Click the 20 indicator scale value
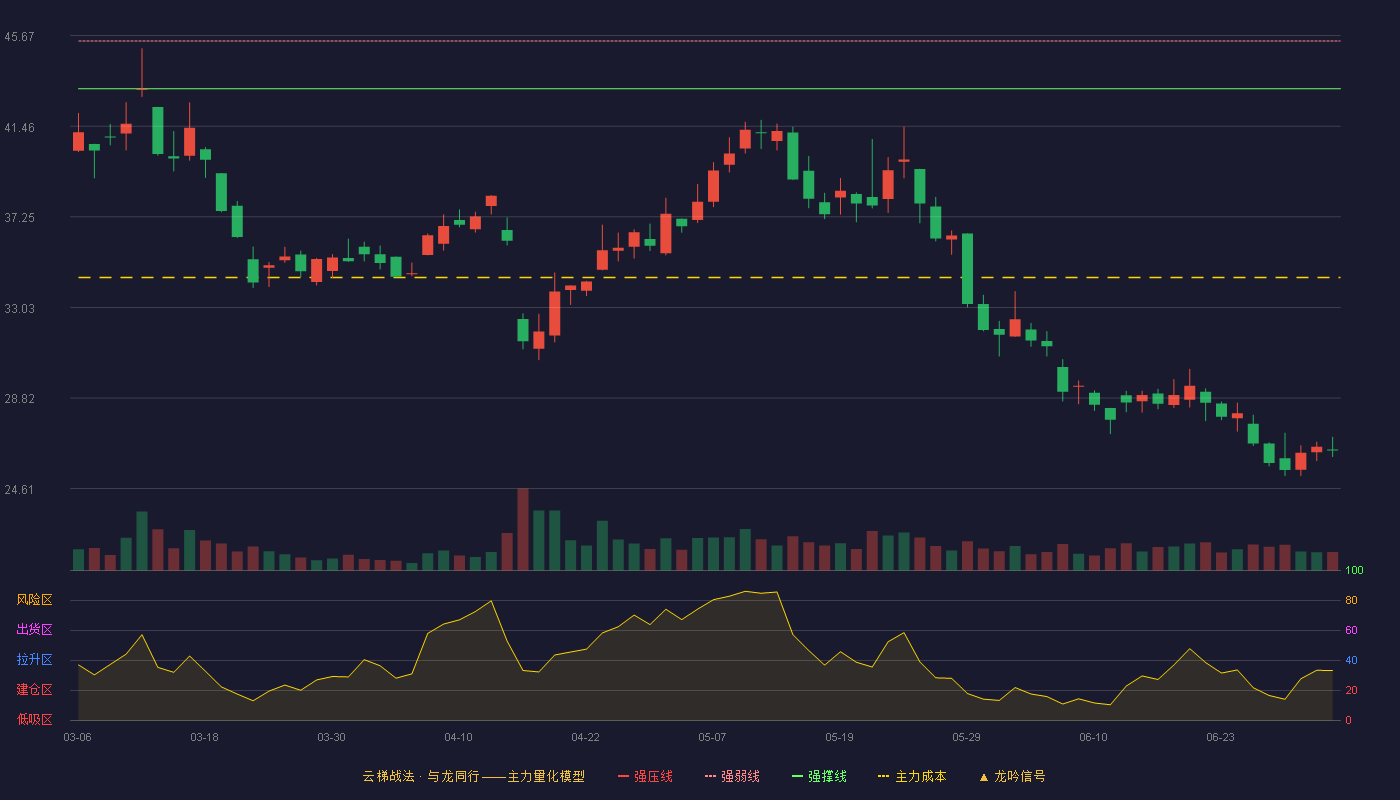 [x=1351, y=691]
